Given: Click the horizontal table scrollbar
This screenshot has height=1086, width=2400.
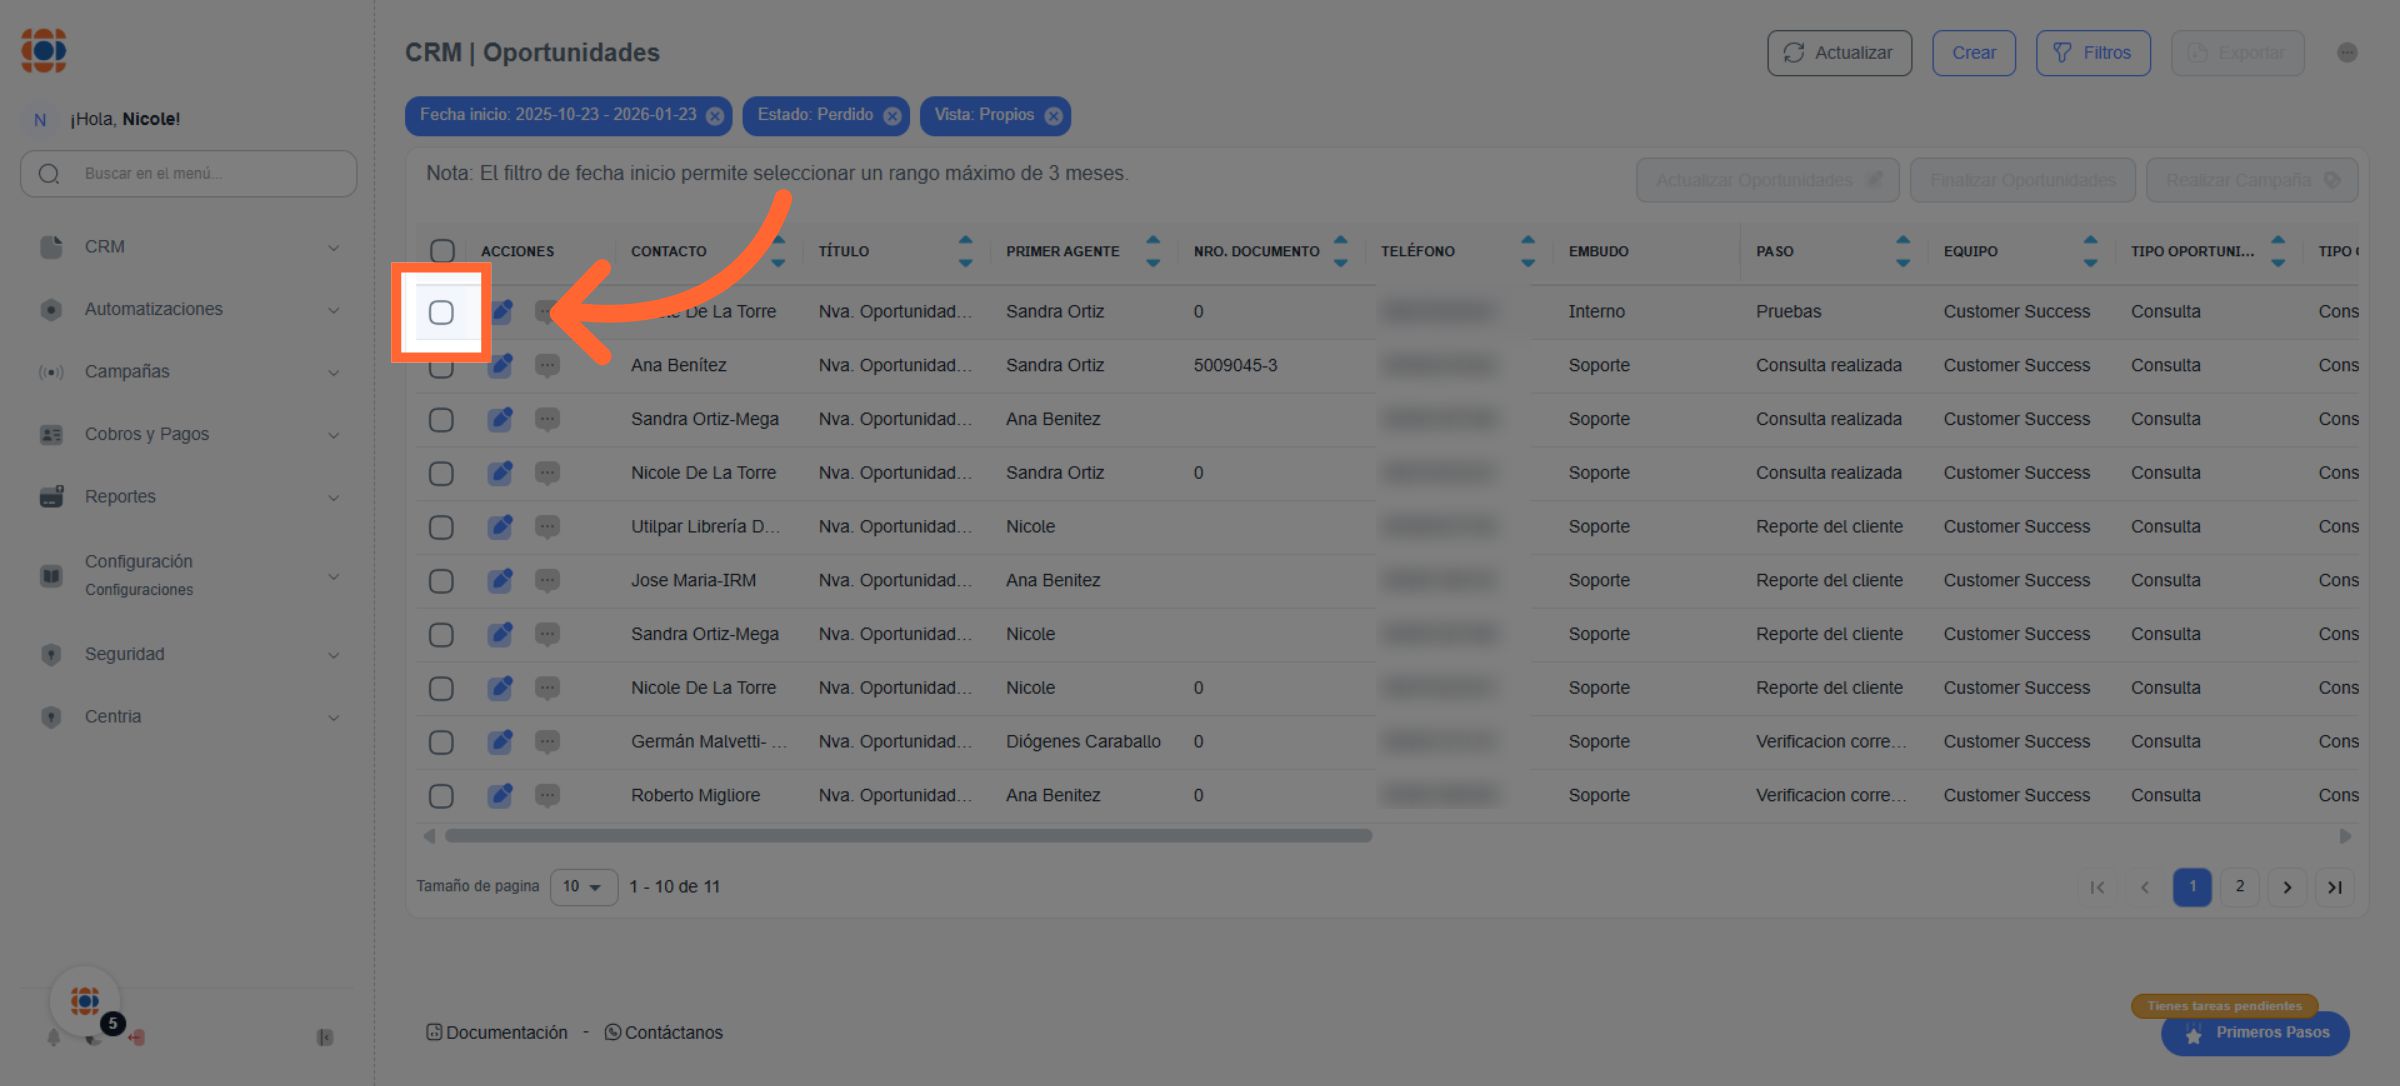Looking at the screenshot, I should click(907, 836).
